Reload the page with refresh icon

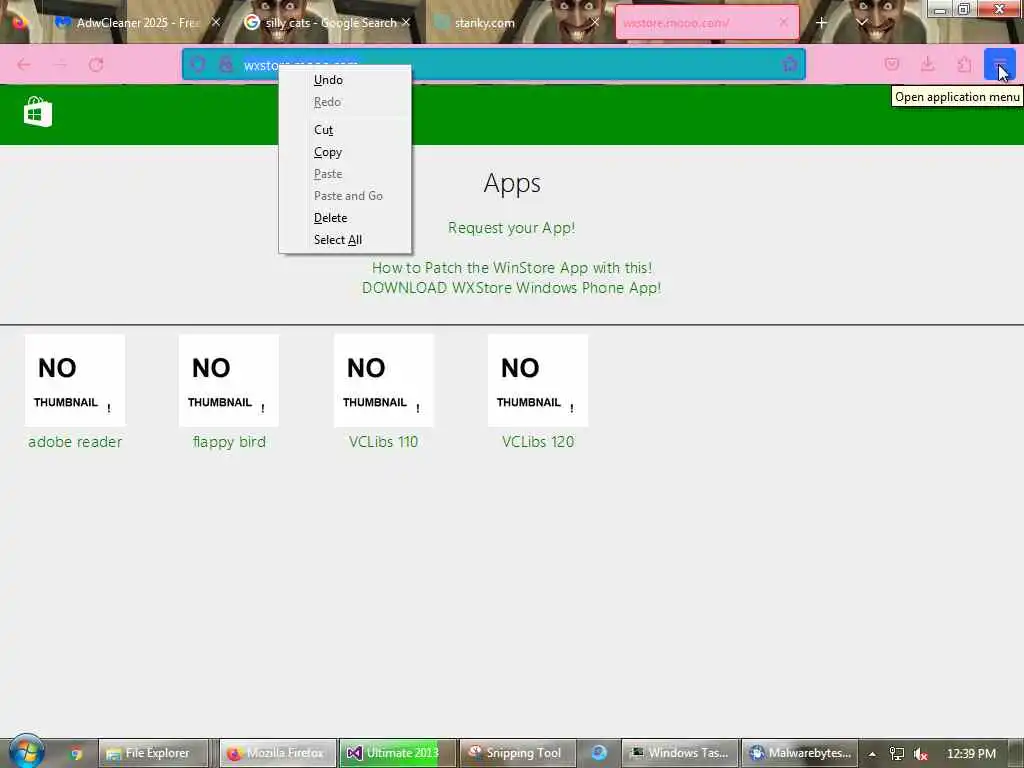pyautogui.click(x=97, y=65)
